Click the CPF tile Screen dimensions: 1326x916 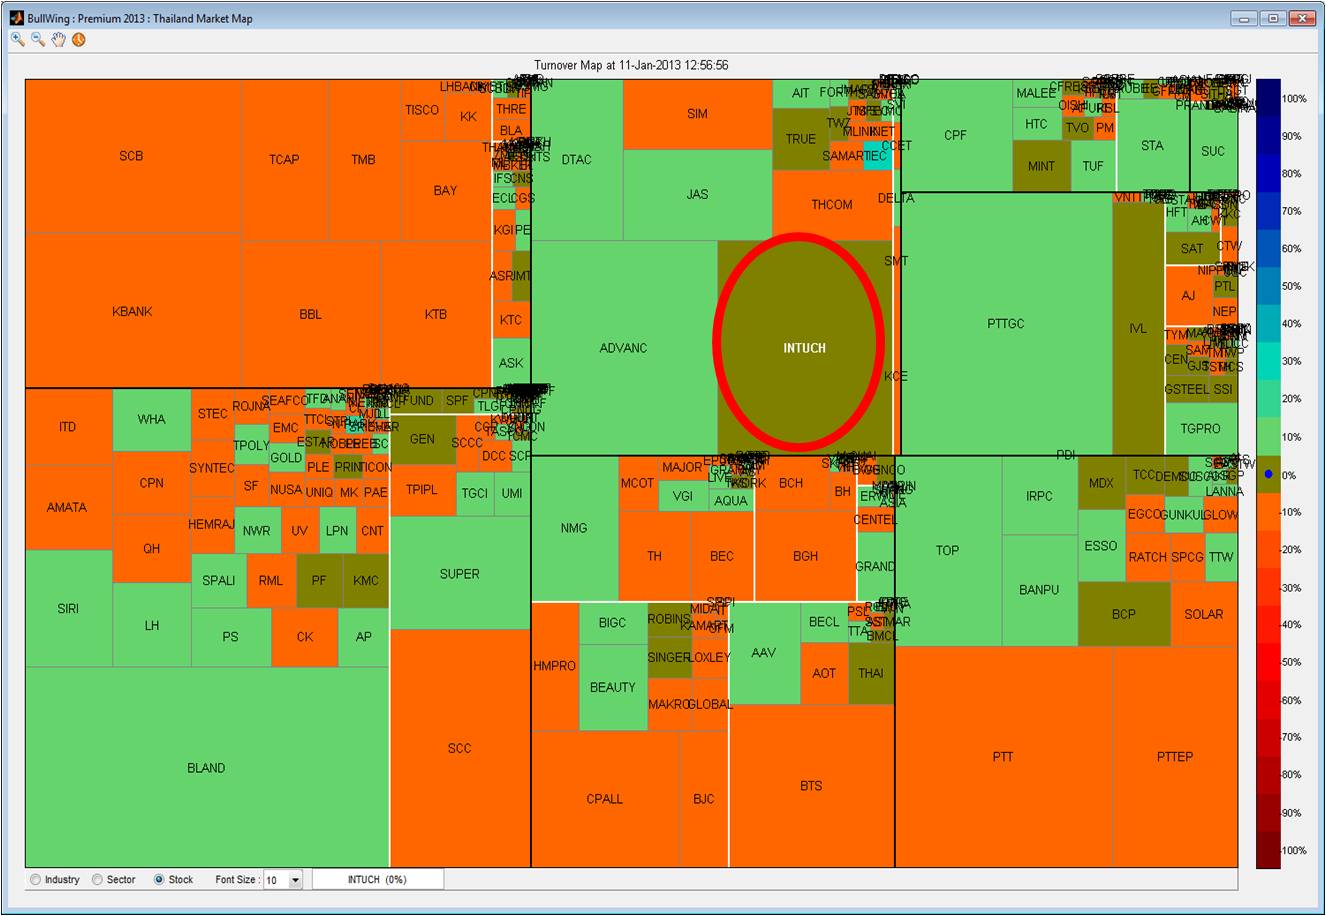click(955, 135)
